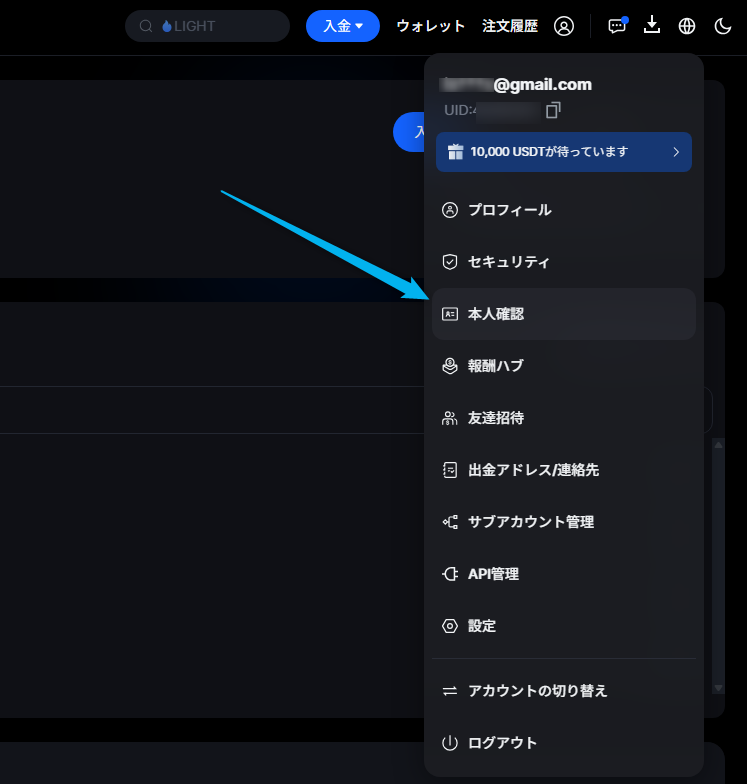The image size is (747, 784).
Task: Open the language globe icon
Action: [x=686, y=26]
